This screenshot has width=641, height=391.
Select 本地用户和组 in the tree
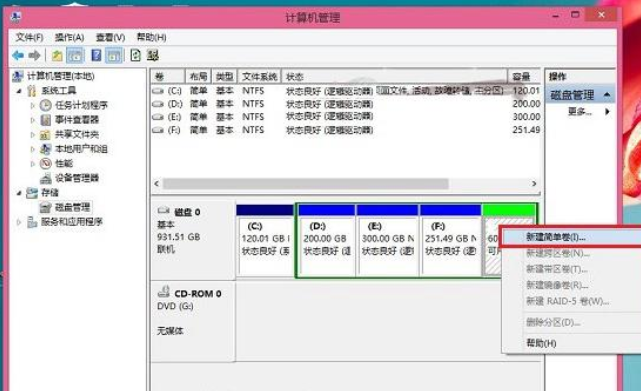coord(81,149)
